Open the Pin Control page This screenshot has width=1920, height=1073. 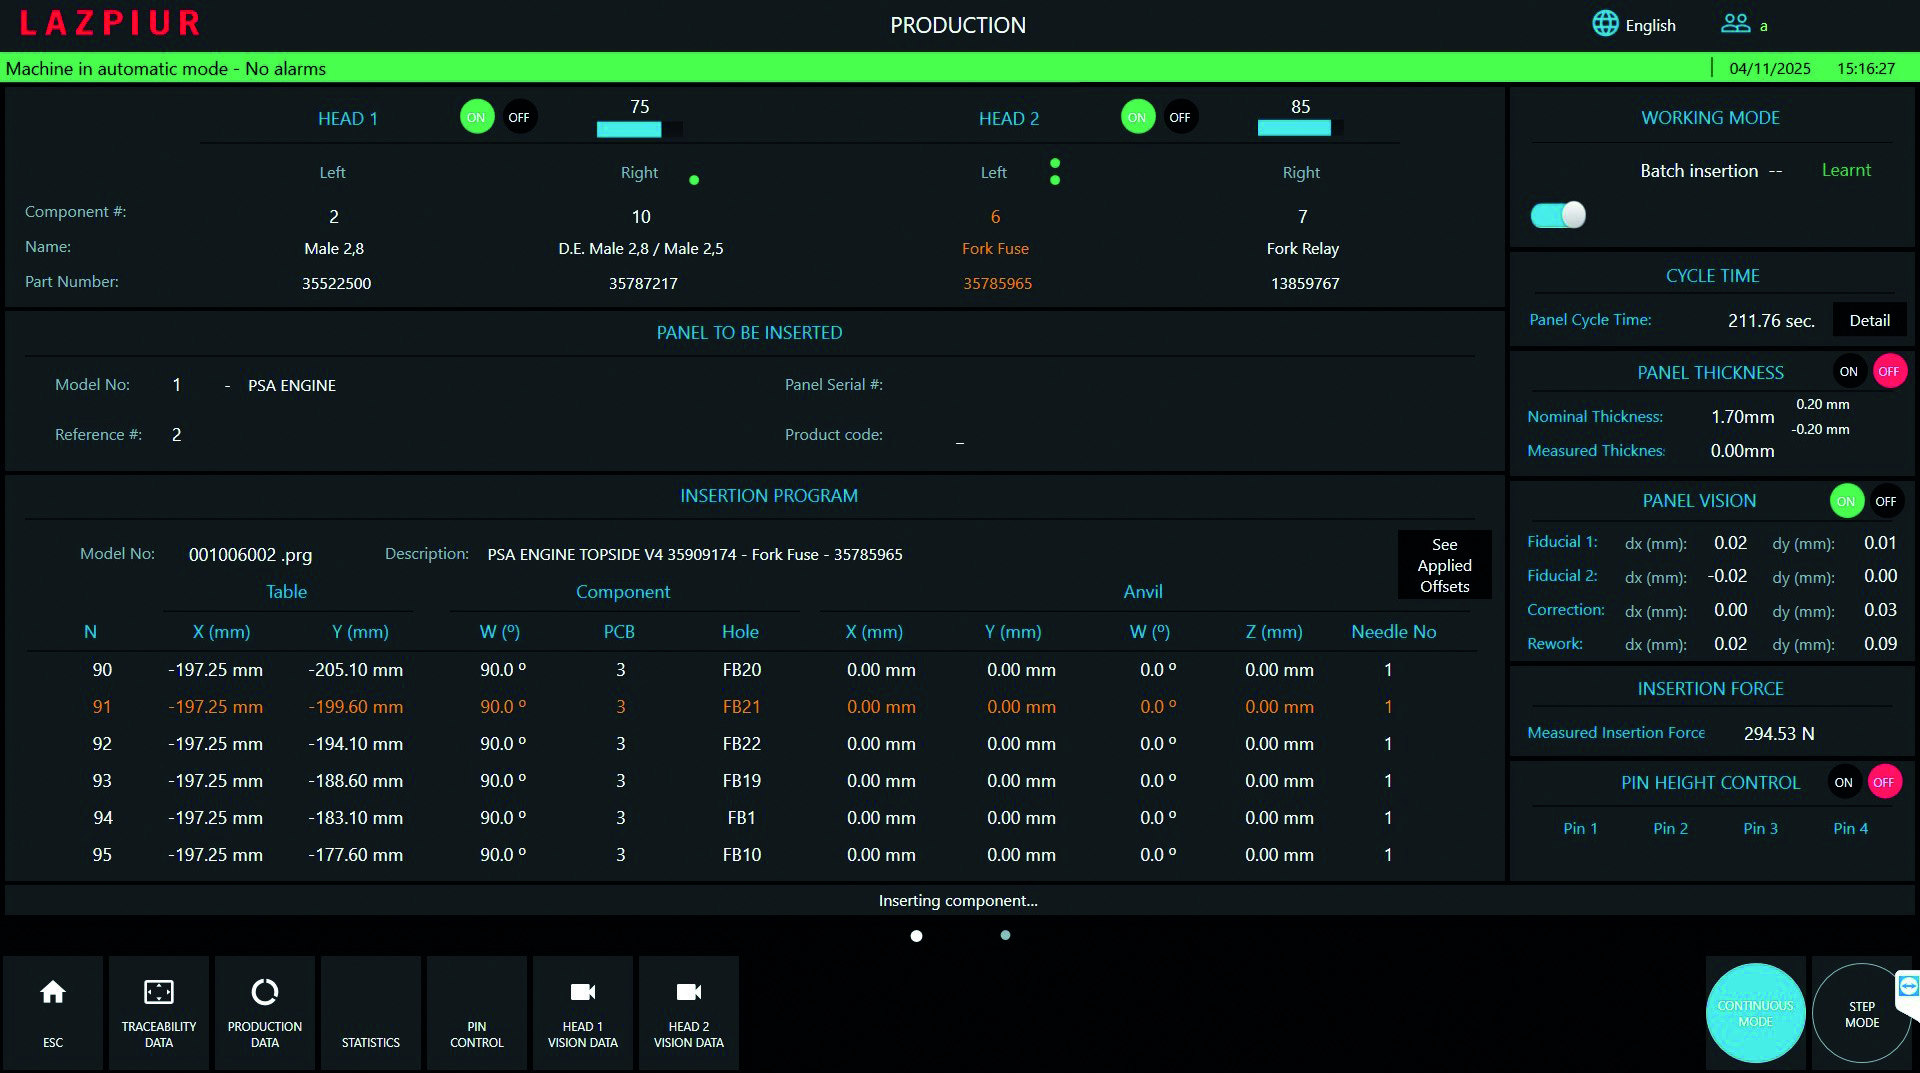477,1012
